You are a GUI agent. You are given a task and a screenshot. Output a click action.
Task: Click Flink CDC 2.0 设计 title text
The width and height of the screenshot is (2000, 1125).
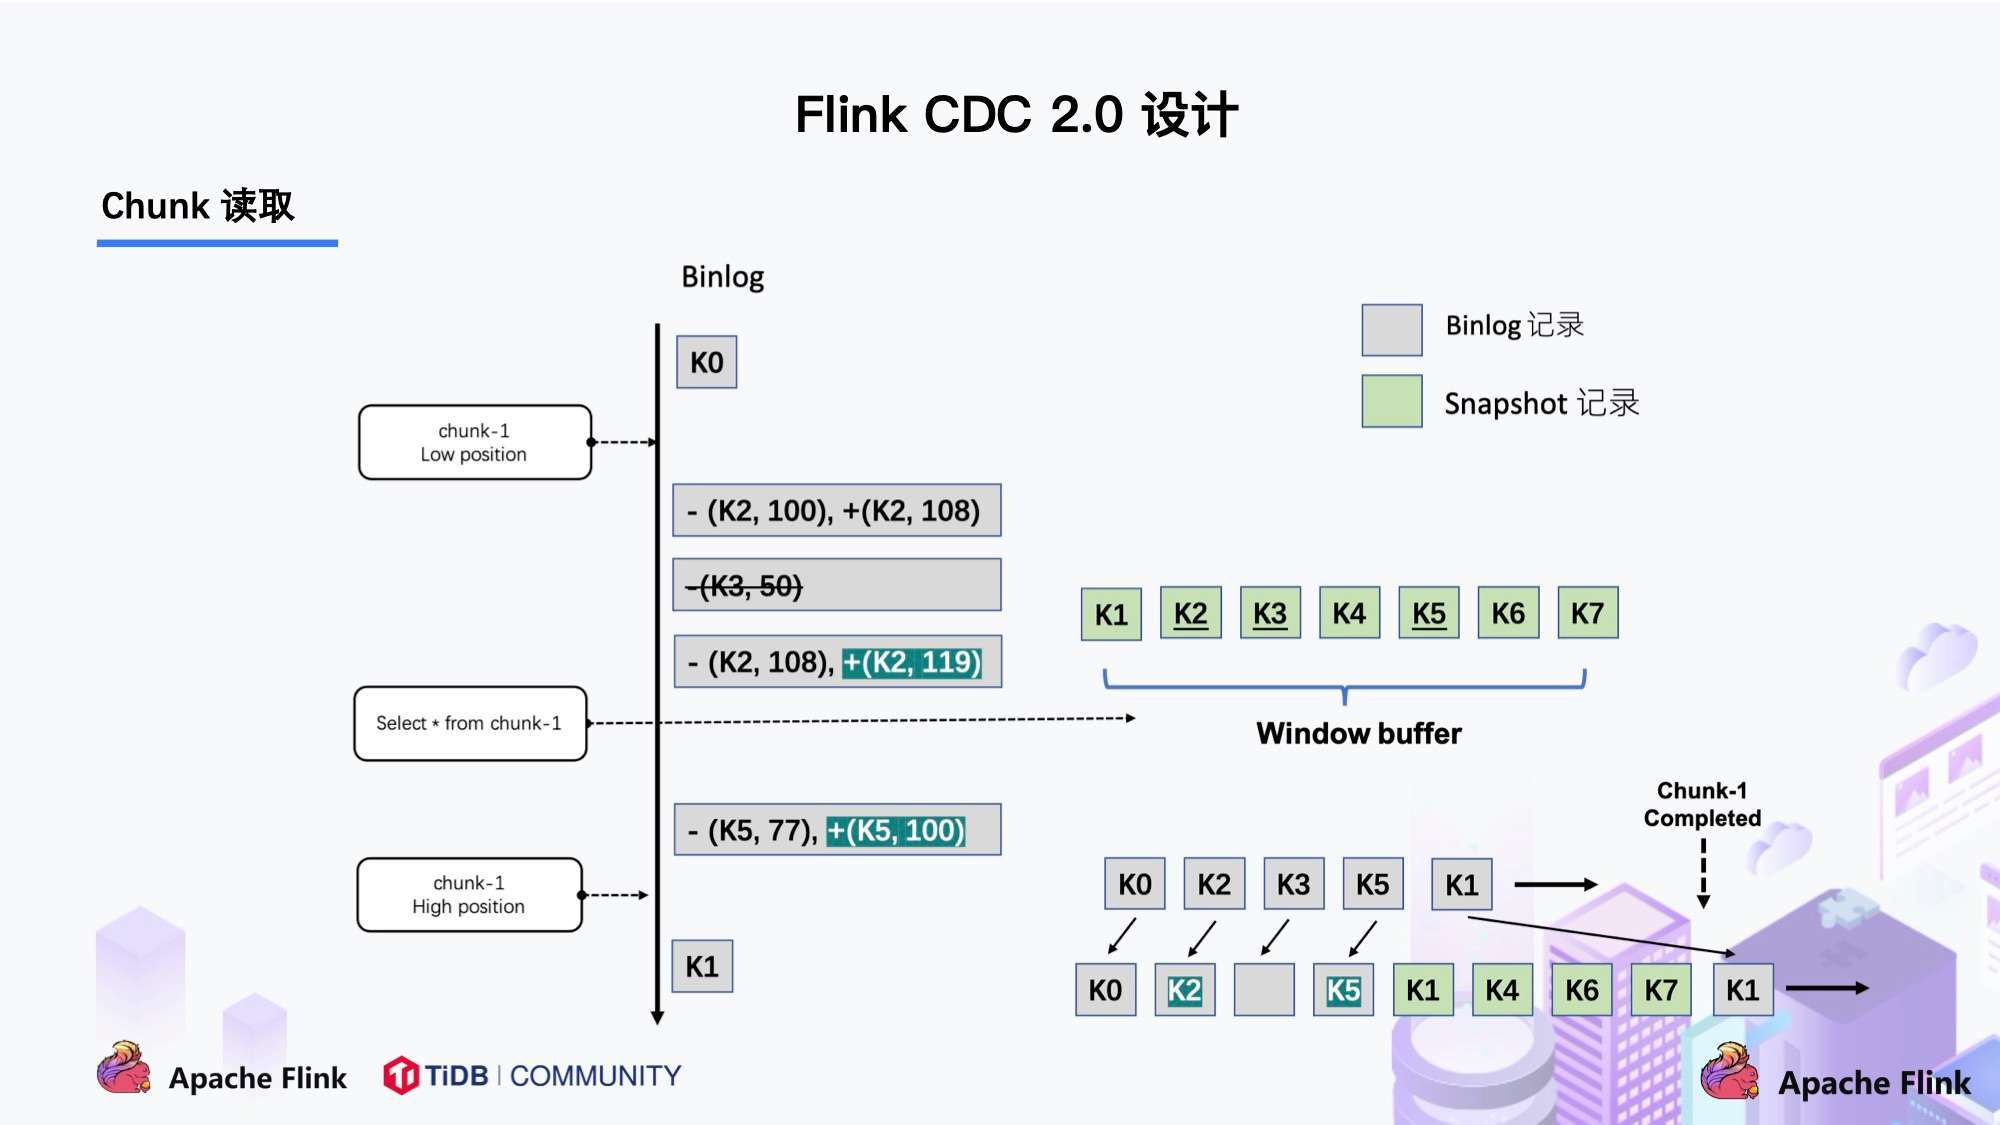(999, 111)
